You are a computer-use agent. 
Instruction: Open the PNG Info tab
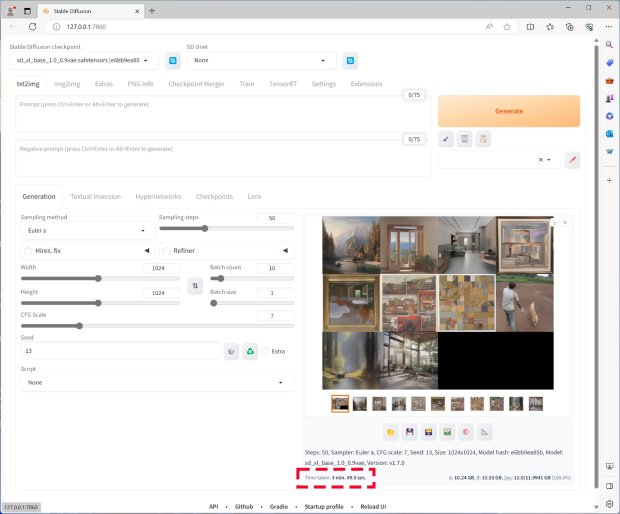(140, 84)
